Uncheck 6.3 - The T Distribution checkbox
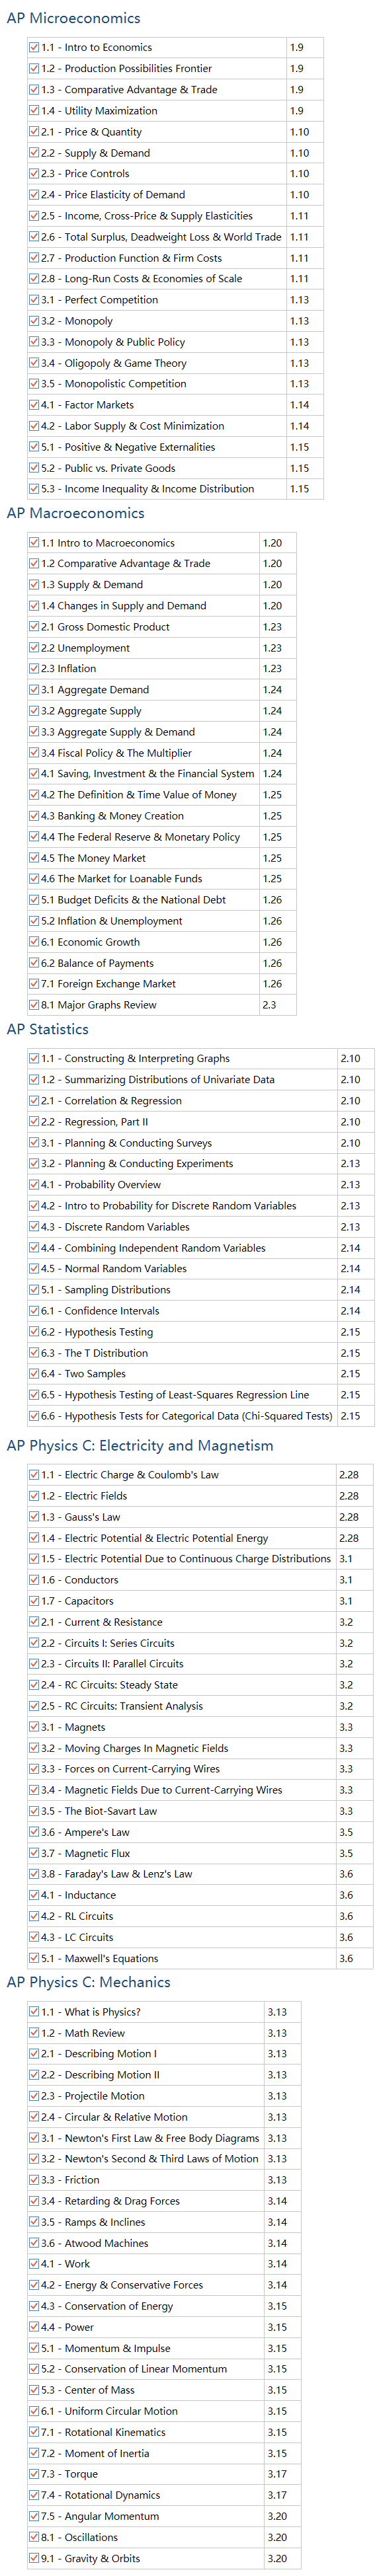This screenshot has height=2576, width=377. click(x=35, y=1353)
